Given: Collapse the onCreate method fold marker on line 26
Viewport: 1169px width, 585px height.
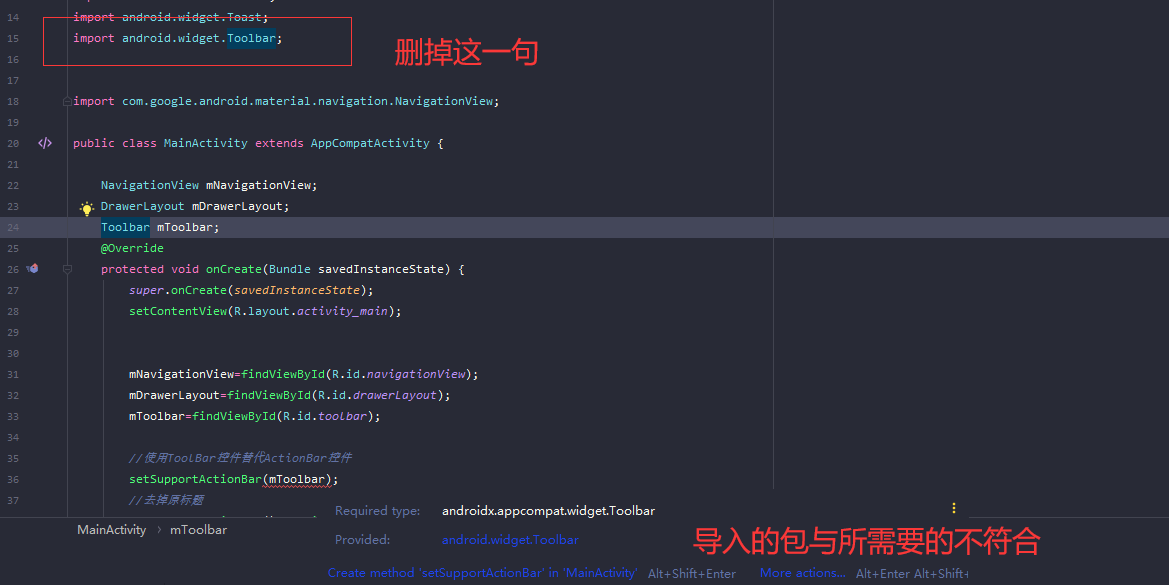Looking at the screenshot, I should pos(66,268).
